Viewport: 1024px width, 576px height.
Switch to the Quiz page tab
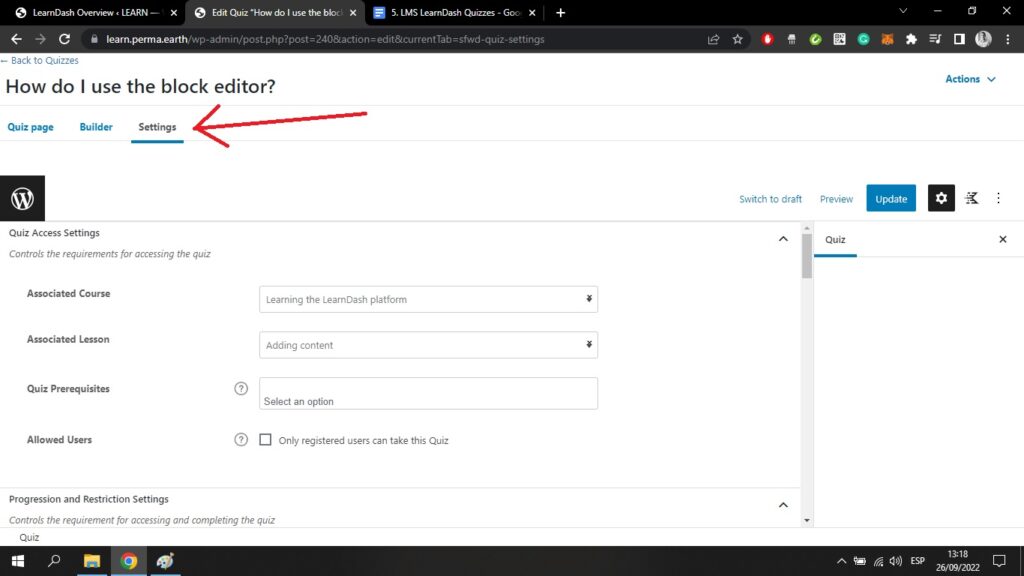click(30, 127)
